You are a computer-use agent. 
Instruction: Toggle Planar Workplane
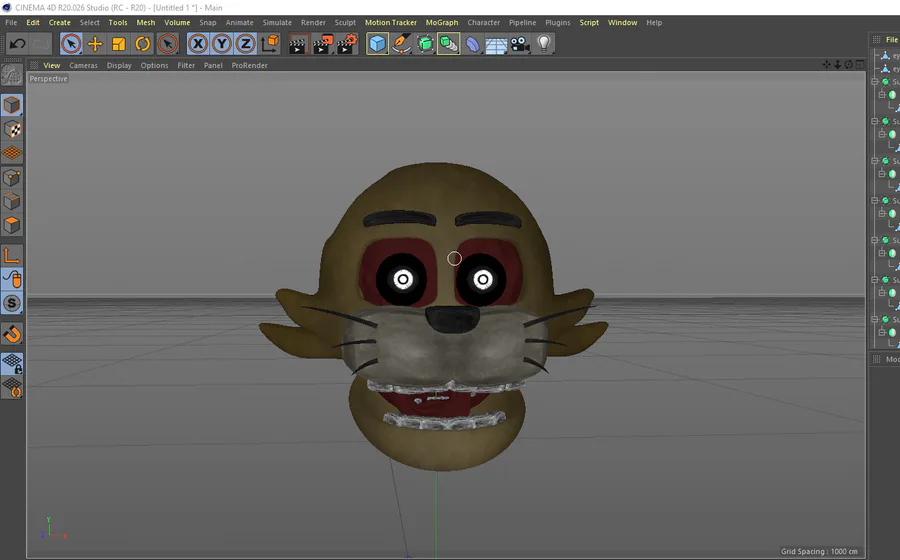tap(11, 388)
